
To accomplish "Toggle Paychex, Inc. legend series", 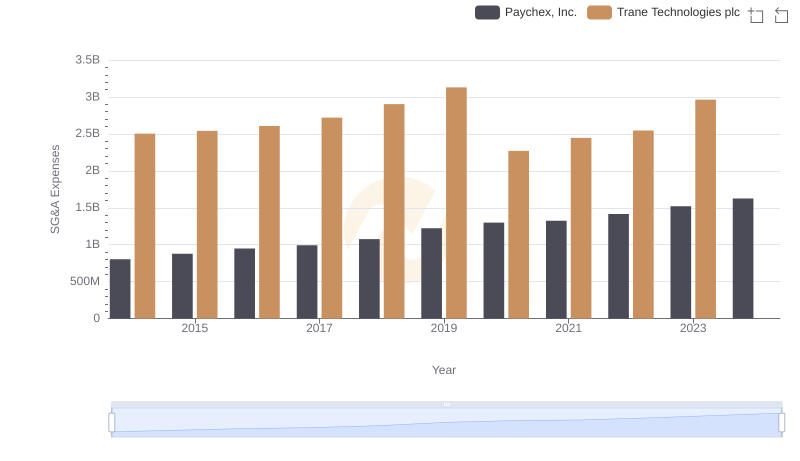I will click(x=526, y=12).
